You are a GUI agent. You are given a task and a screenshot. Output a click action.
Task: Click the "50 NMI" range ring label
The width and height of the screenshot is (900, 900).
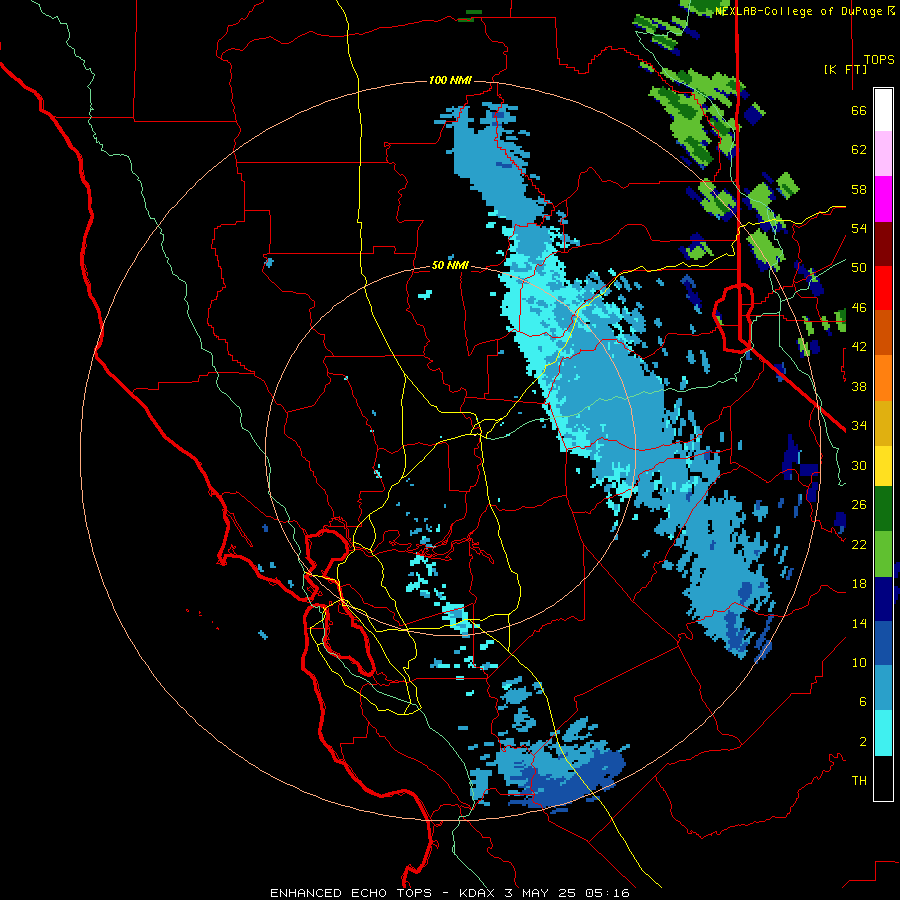click(x=450, y=265)
